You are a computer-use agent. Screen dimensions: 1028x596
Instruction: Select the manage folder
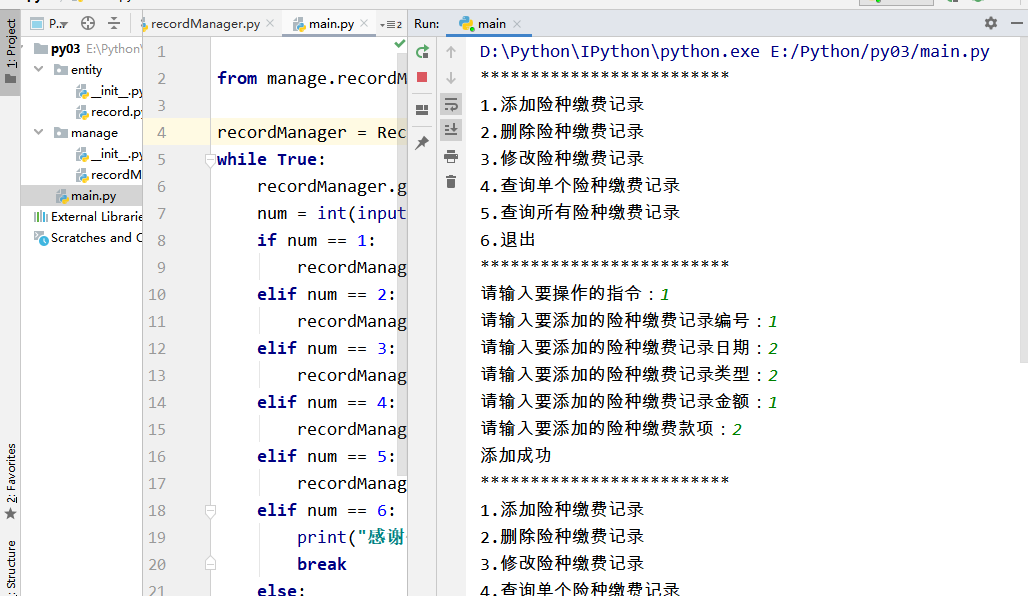tap(86, 132)
